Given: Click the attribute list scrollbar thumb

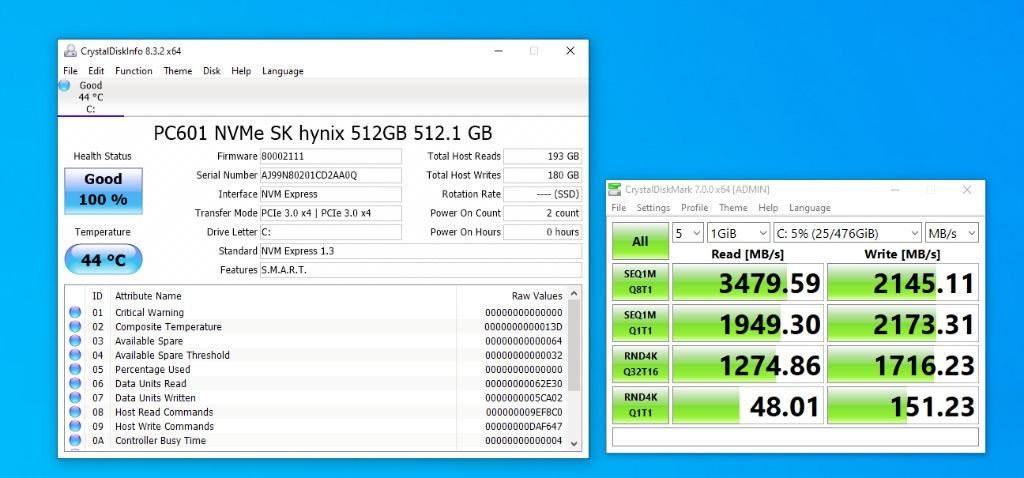Looking at the screenshot, I should click(574, 345).
